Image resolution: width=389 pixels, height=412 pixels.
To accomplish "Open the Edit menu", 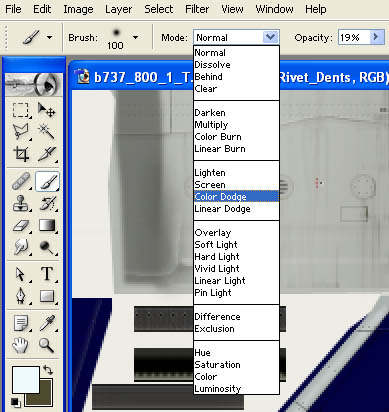I will [x=42, y=9].
